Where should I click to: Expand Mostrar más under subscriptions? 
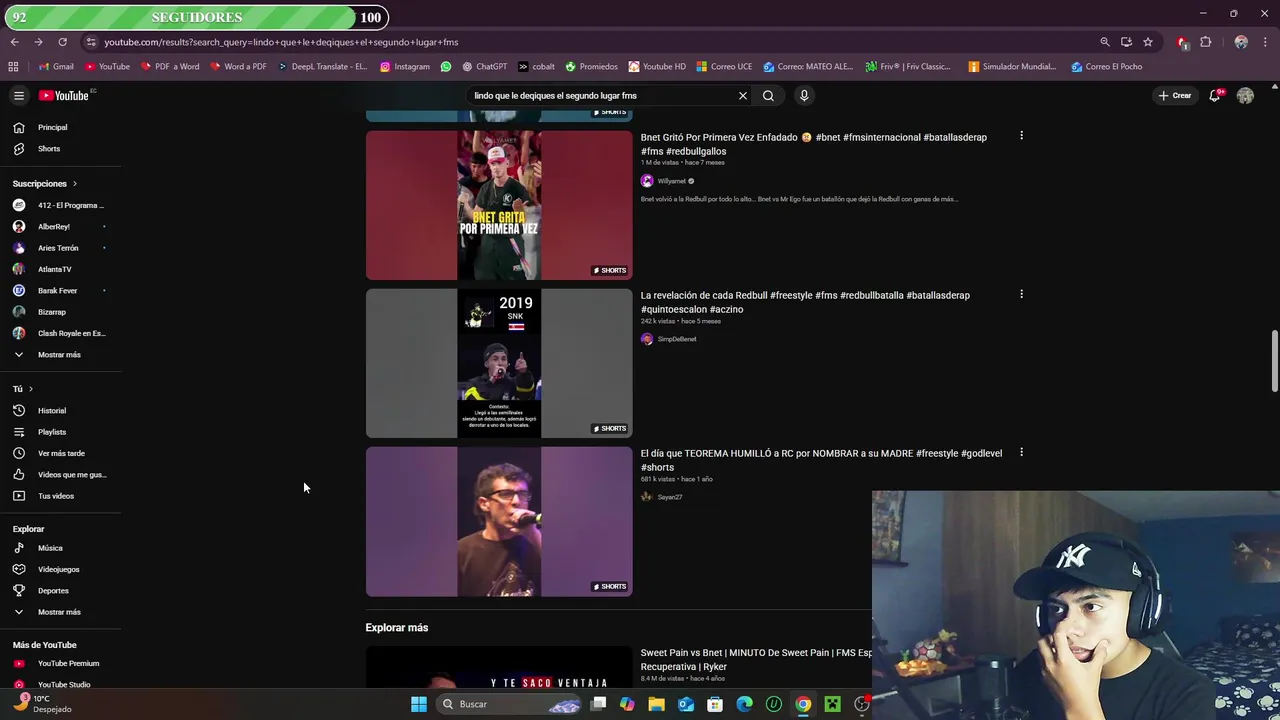[60, 354]
